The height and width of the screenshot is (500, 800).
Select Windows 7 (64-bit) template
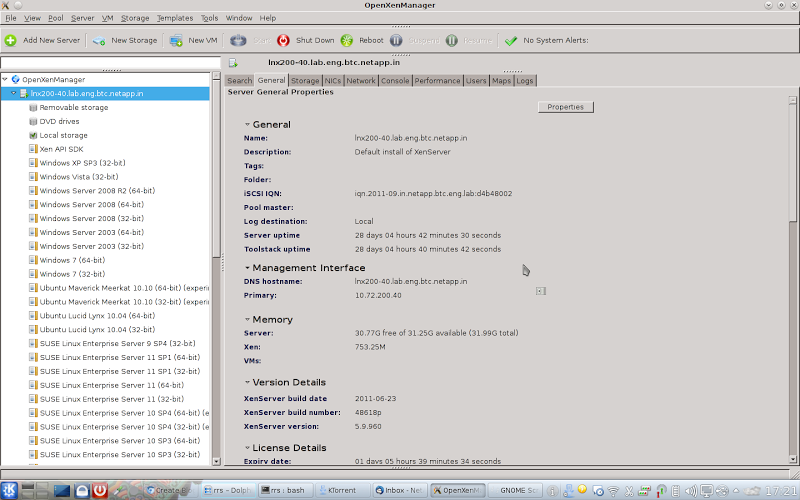(72, 260)
